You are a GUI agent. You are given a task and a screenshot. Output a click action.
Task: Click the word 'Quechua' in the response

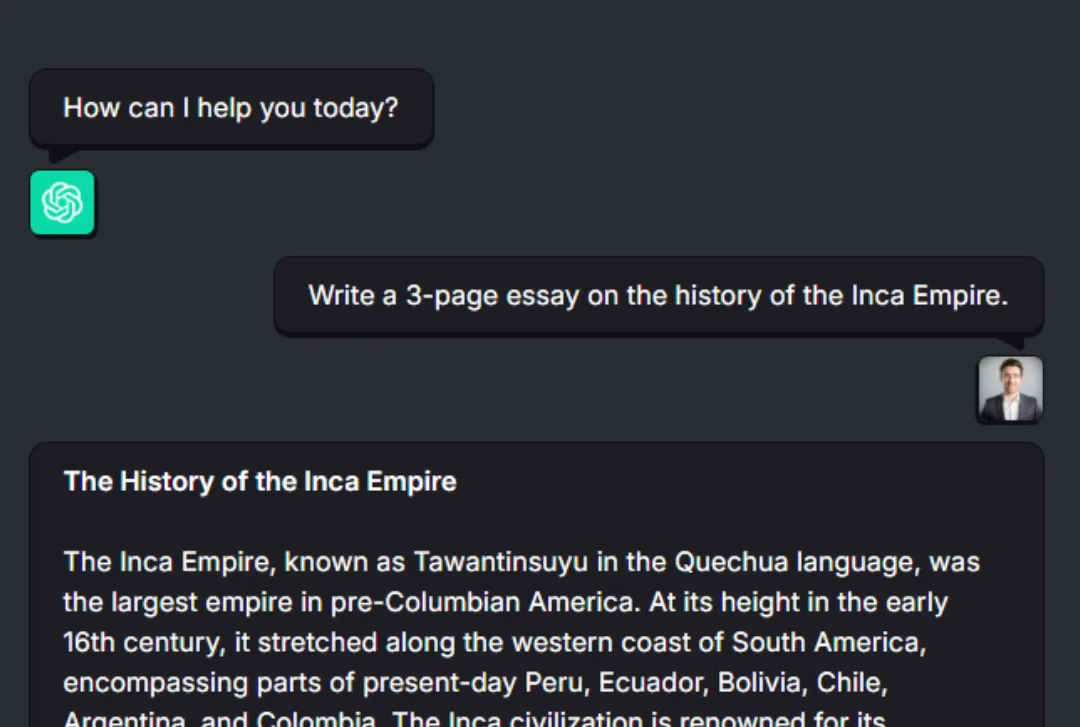pyautogui.click(x=731, y=562)
